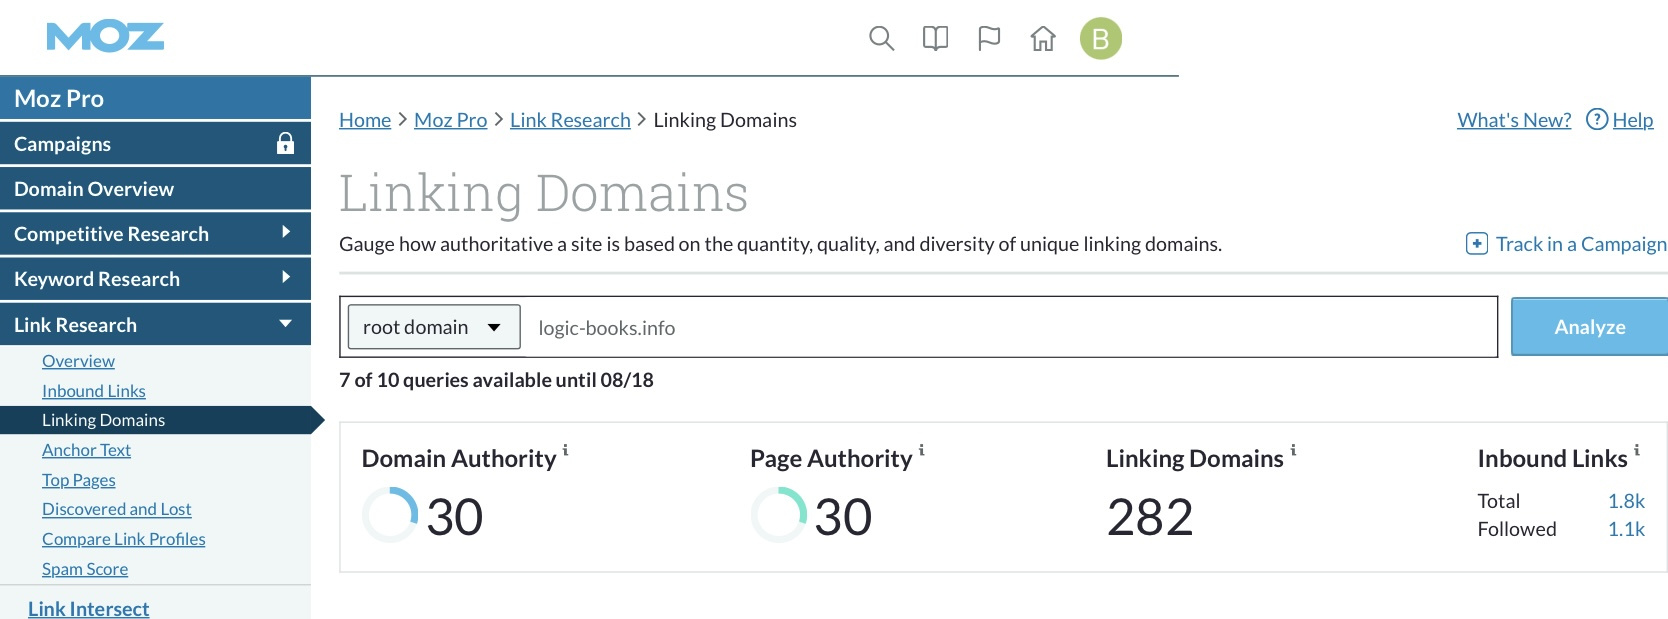Image resolution: width=1668 pixels, height=619 pixels.
Task: Open the What's New? link
Action: point(1514,120)
